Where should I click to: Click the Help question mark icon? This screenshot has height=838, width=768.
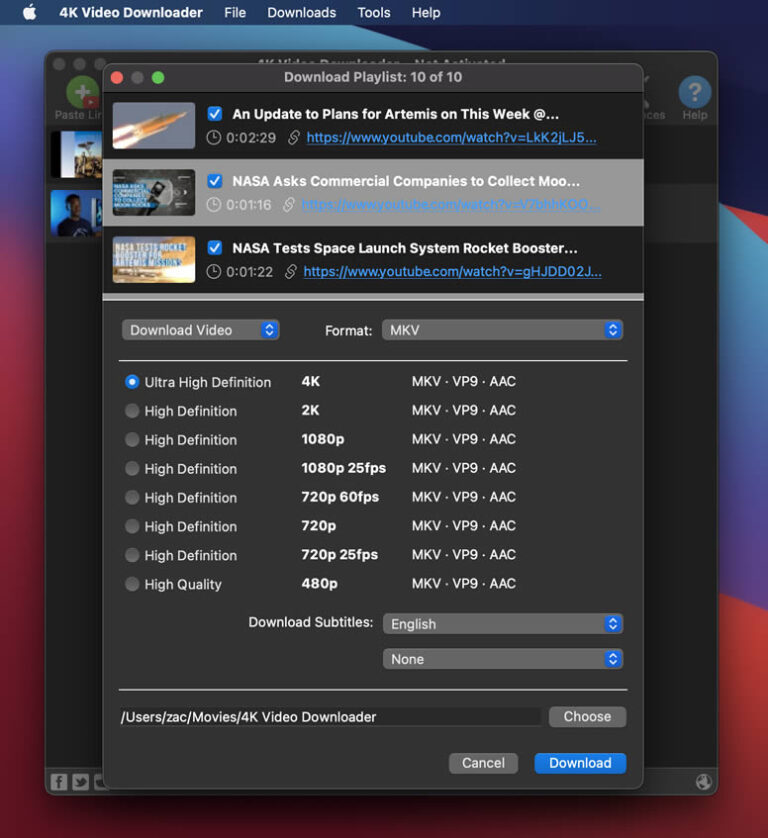click(x=694, y=93)
